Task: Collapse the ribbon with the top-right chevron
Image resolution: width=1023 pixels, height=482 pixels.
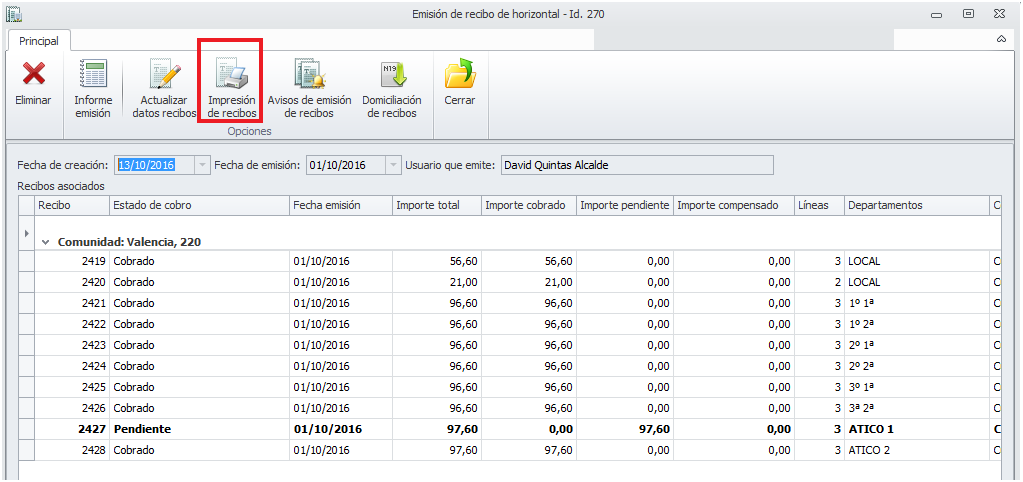Action: tap(1001, 39)
